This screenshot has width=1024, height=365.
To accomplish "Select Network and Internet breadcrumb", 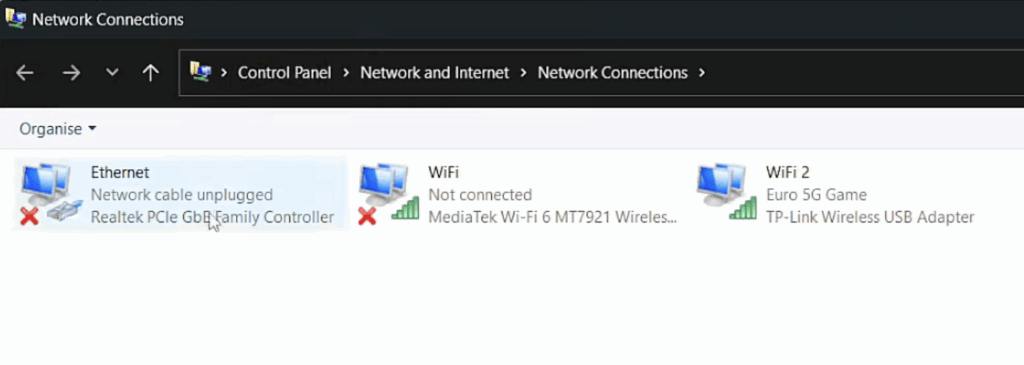I will [434, 72].
